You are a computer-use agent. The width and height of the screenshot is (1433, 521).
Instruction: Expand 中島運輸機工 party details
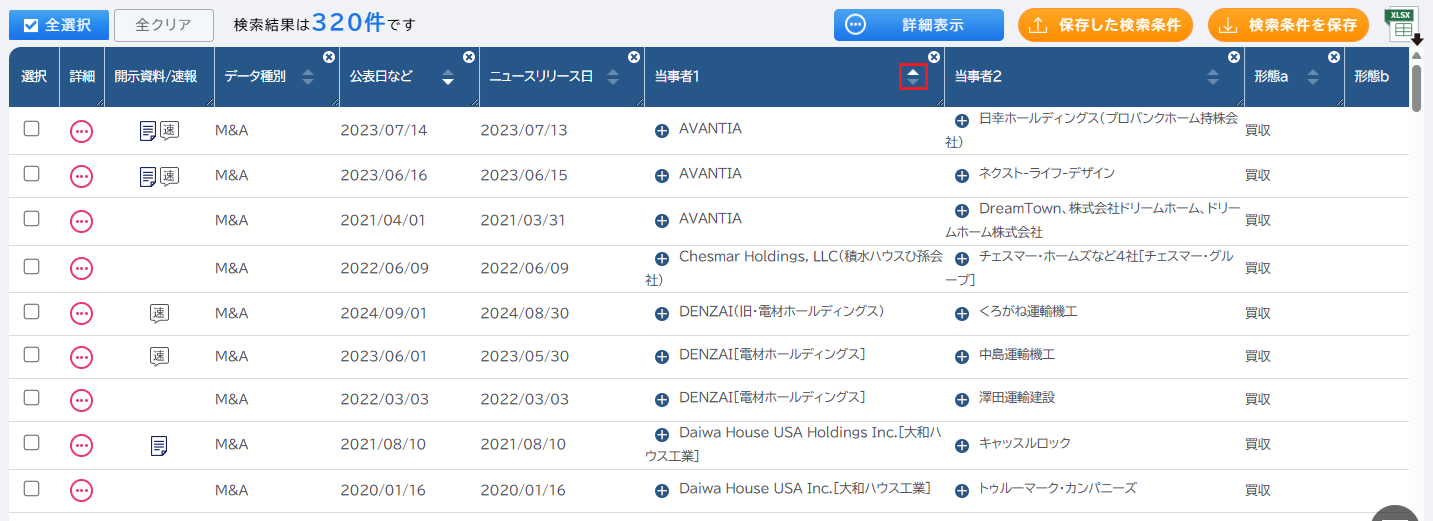coord(962,357)
